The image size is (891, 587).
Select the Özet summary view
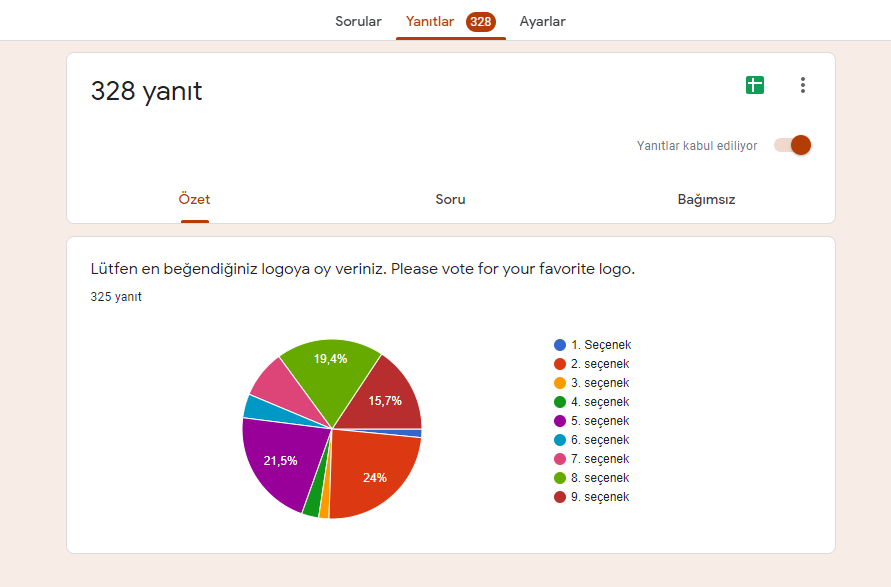(194, 199)
